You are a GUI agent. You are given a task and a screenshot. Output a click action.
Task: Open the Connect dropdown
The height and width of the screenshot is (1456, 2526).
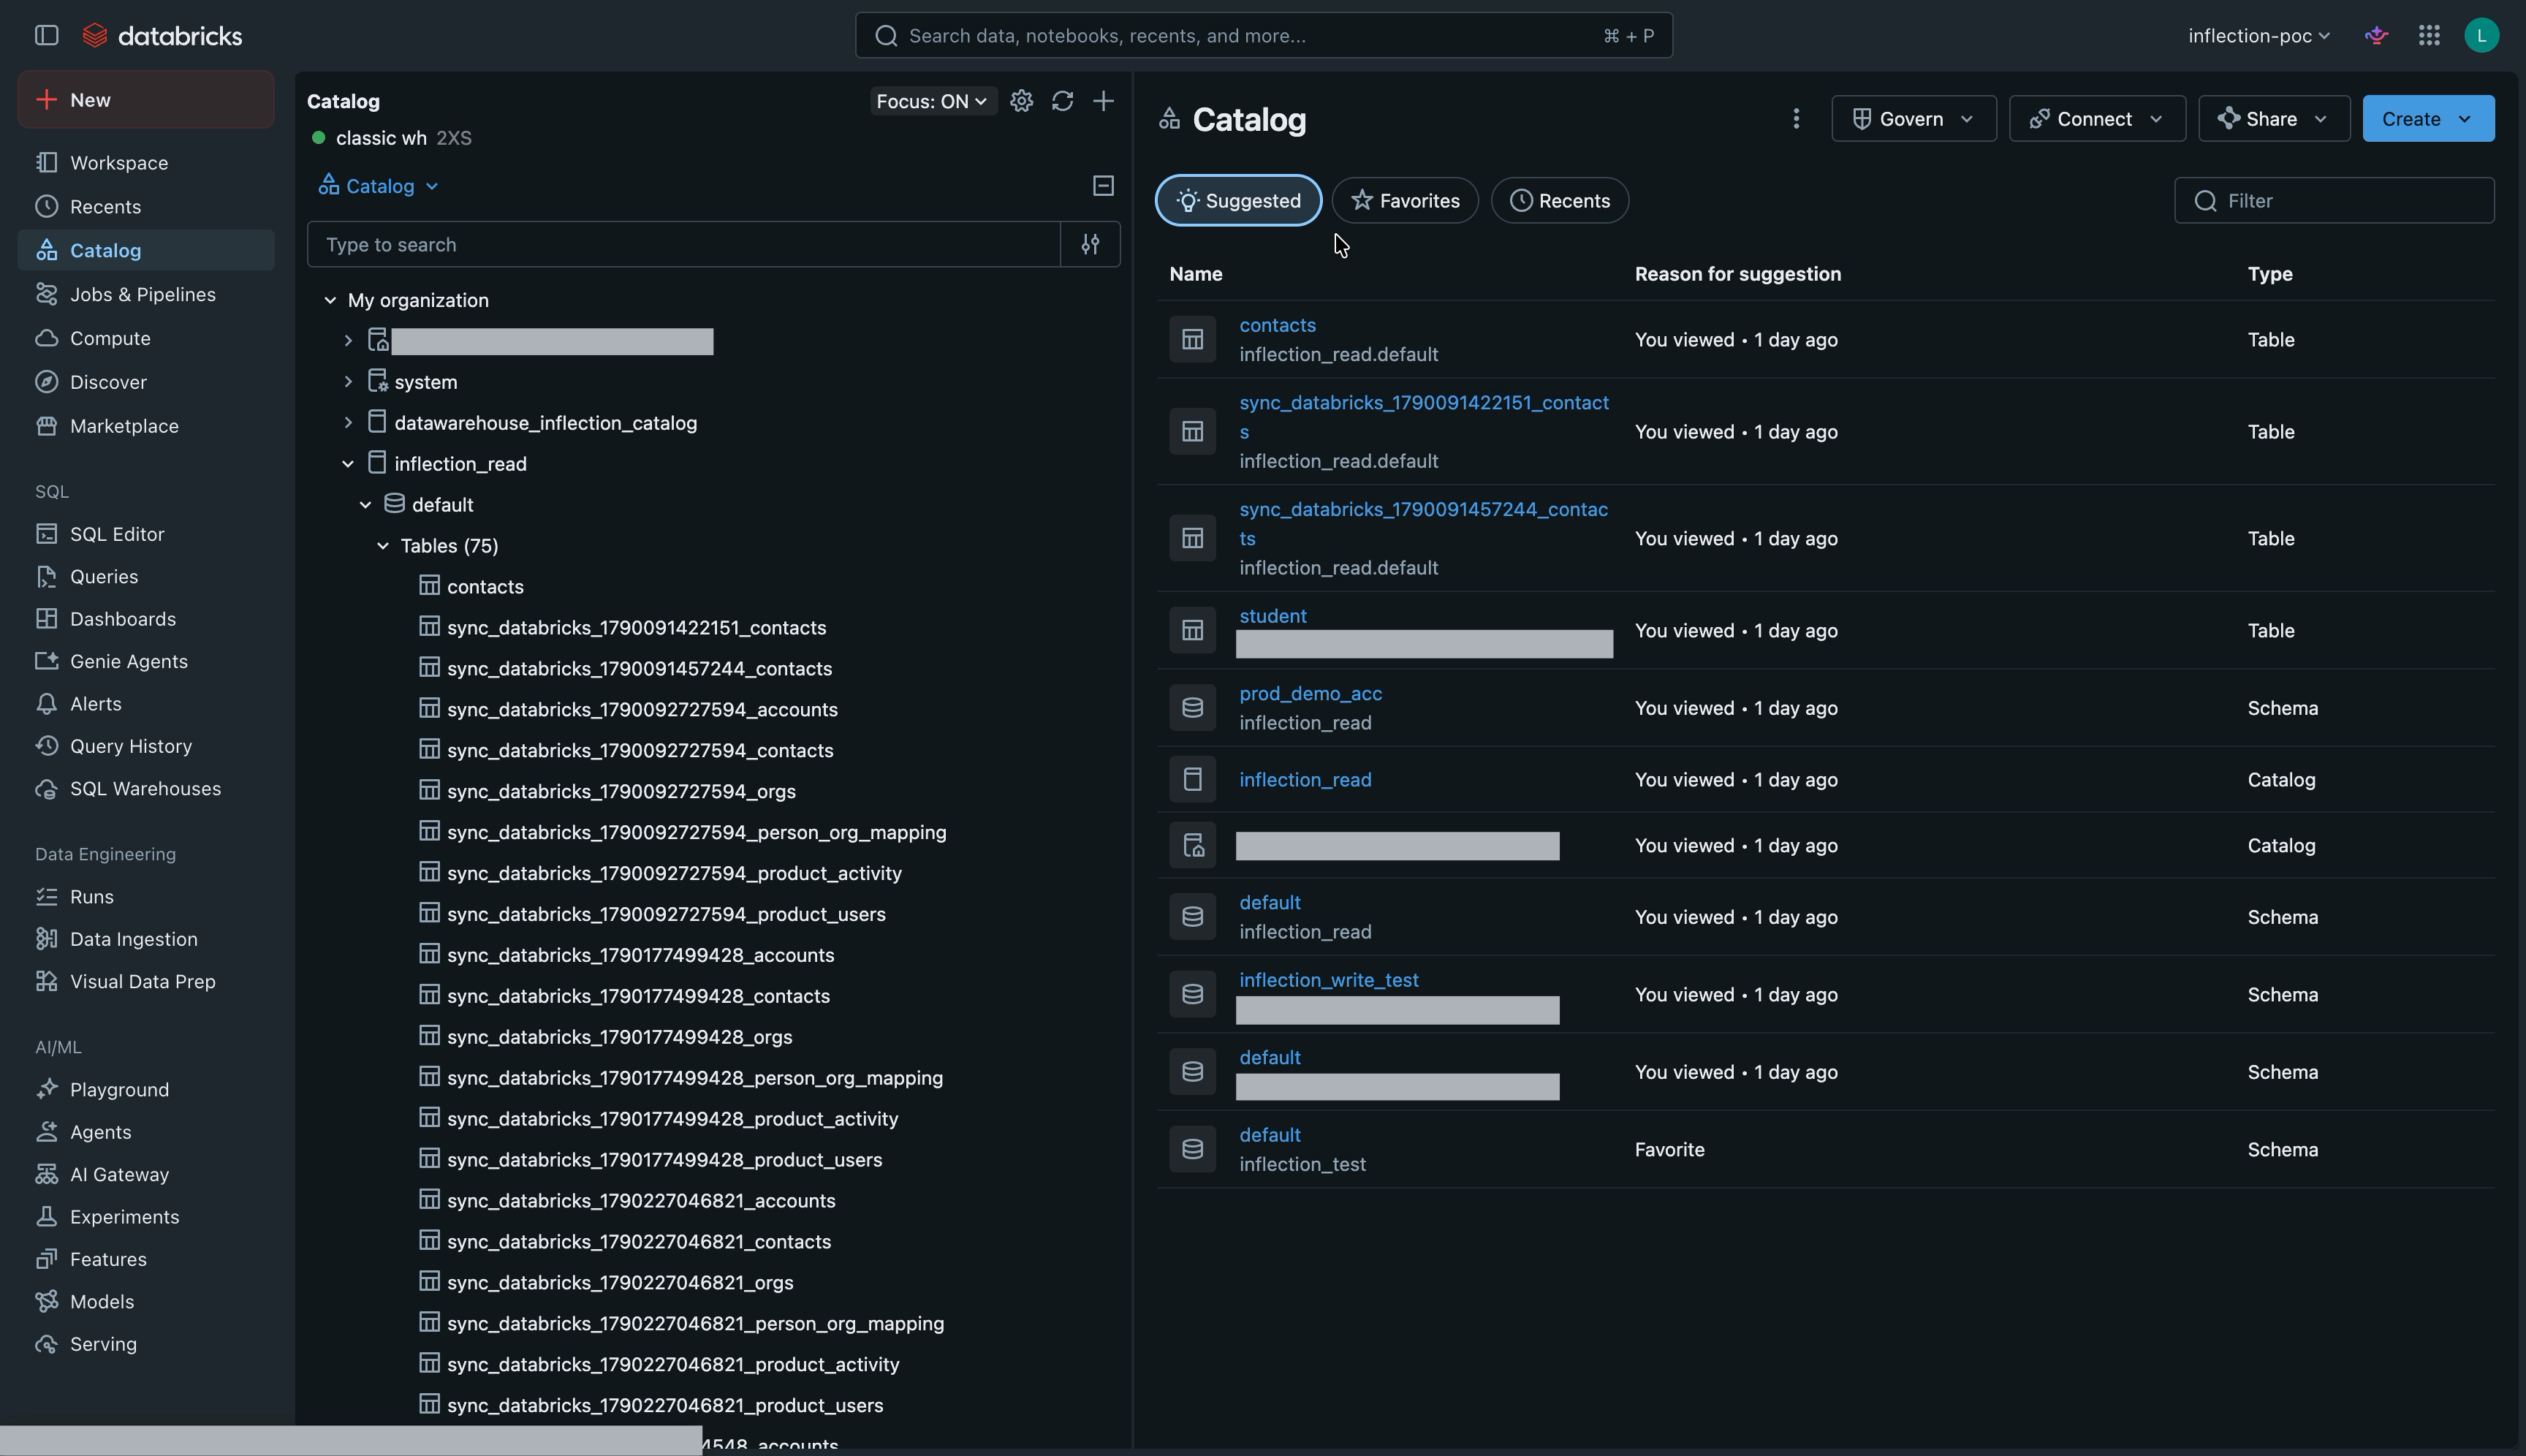(x=2096, y=119)
